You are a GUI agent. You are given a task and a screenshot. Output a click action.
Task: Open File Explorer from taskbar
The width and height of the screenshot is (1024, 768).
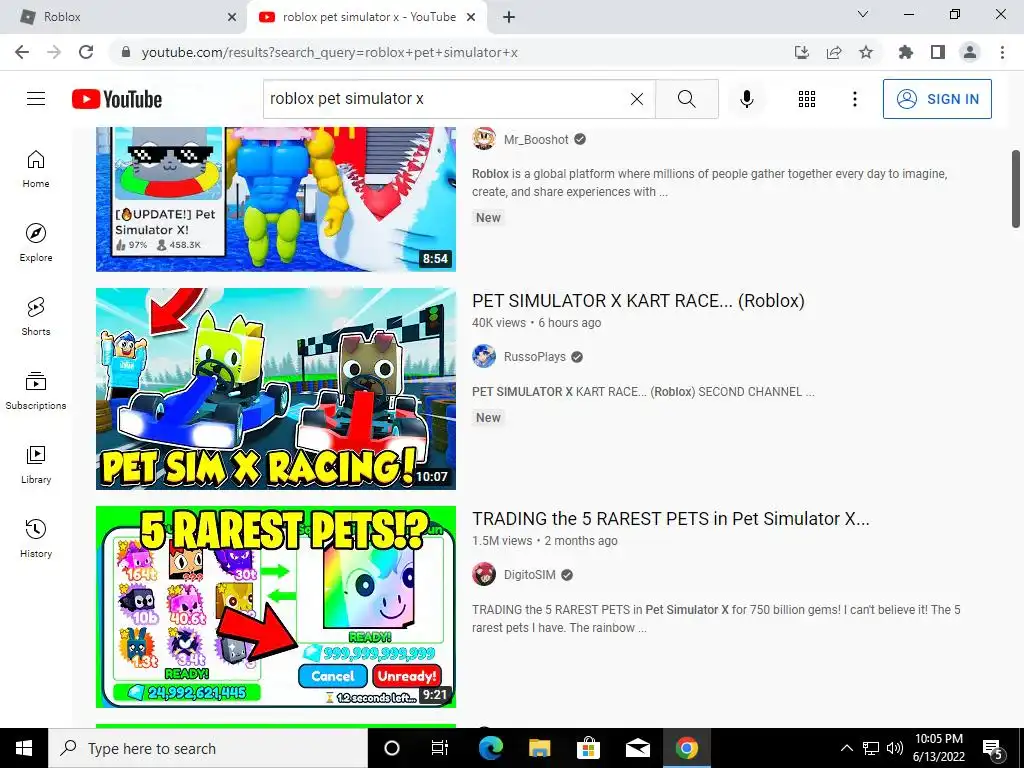(x=539, y=748)
